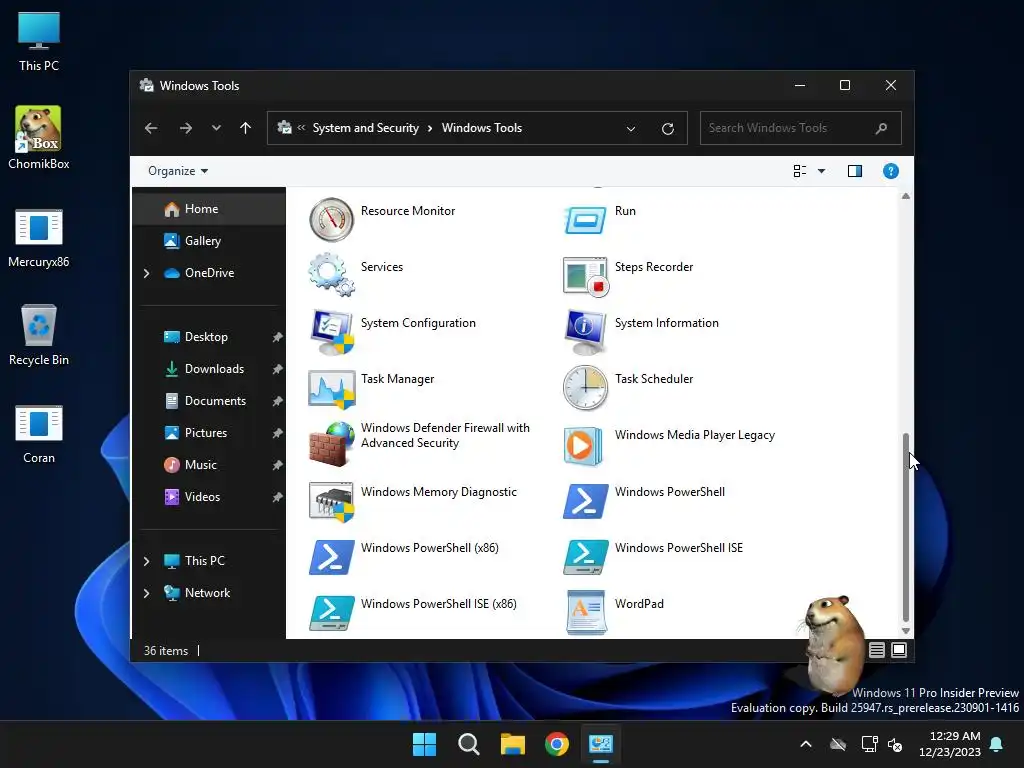
Task: Expand the OneDrive tree node
Action: coord(146,273)
